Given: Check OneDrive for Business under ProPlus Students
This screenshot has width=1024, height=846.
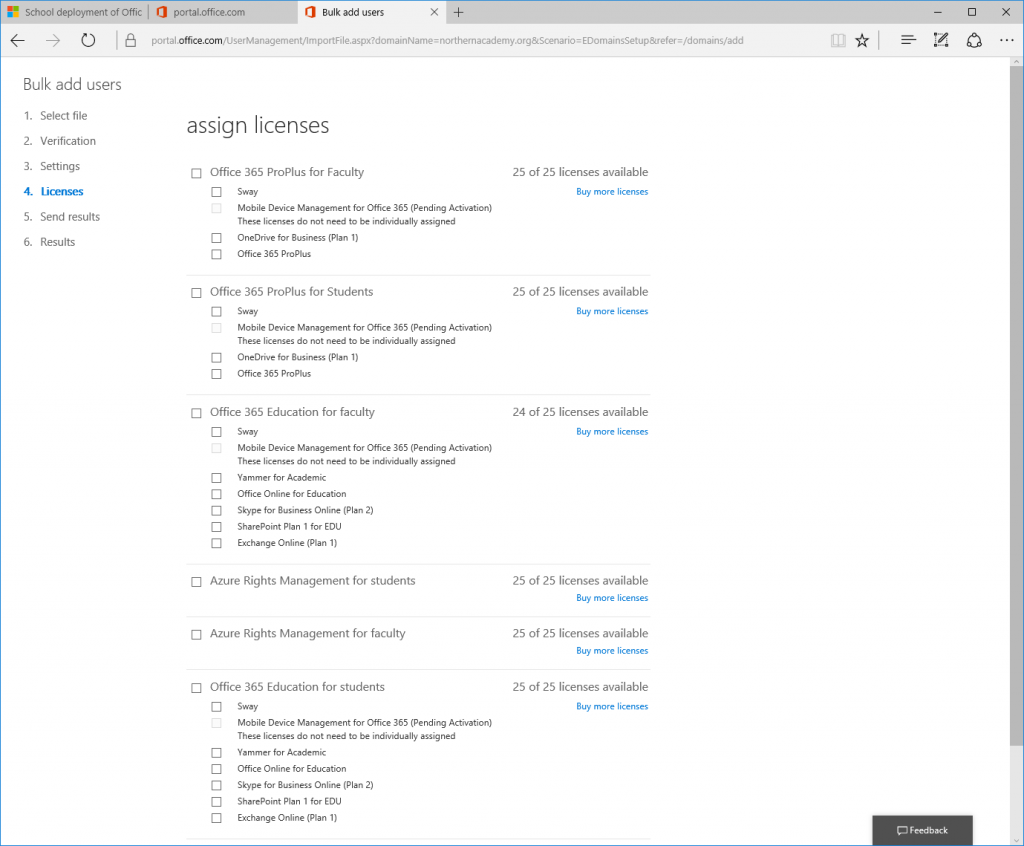Looking at the screenshot, I should [216, 357].
